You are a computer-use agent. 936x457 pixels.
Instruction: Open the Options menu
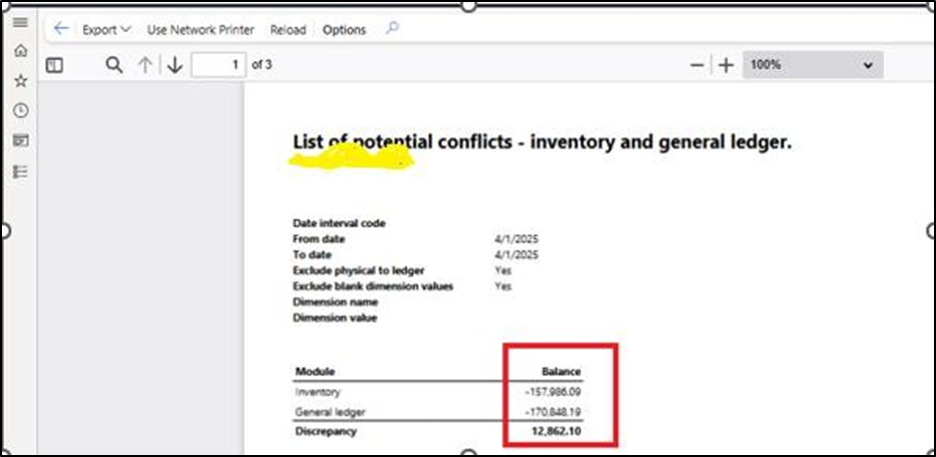tap(344, 30)
